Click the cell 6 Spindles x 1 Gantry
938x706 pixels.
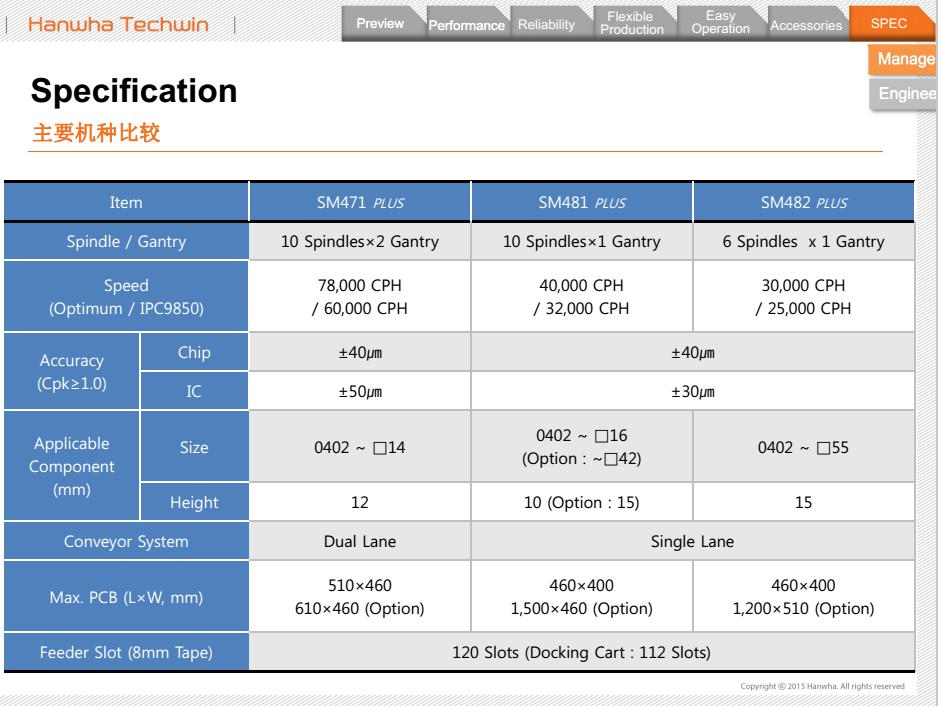tap(804, 241)
